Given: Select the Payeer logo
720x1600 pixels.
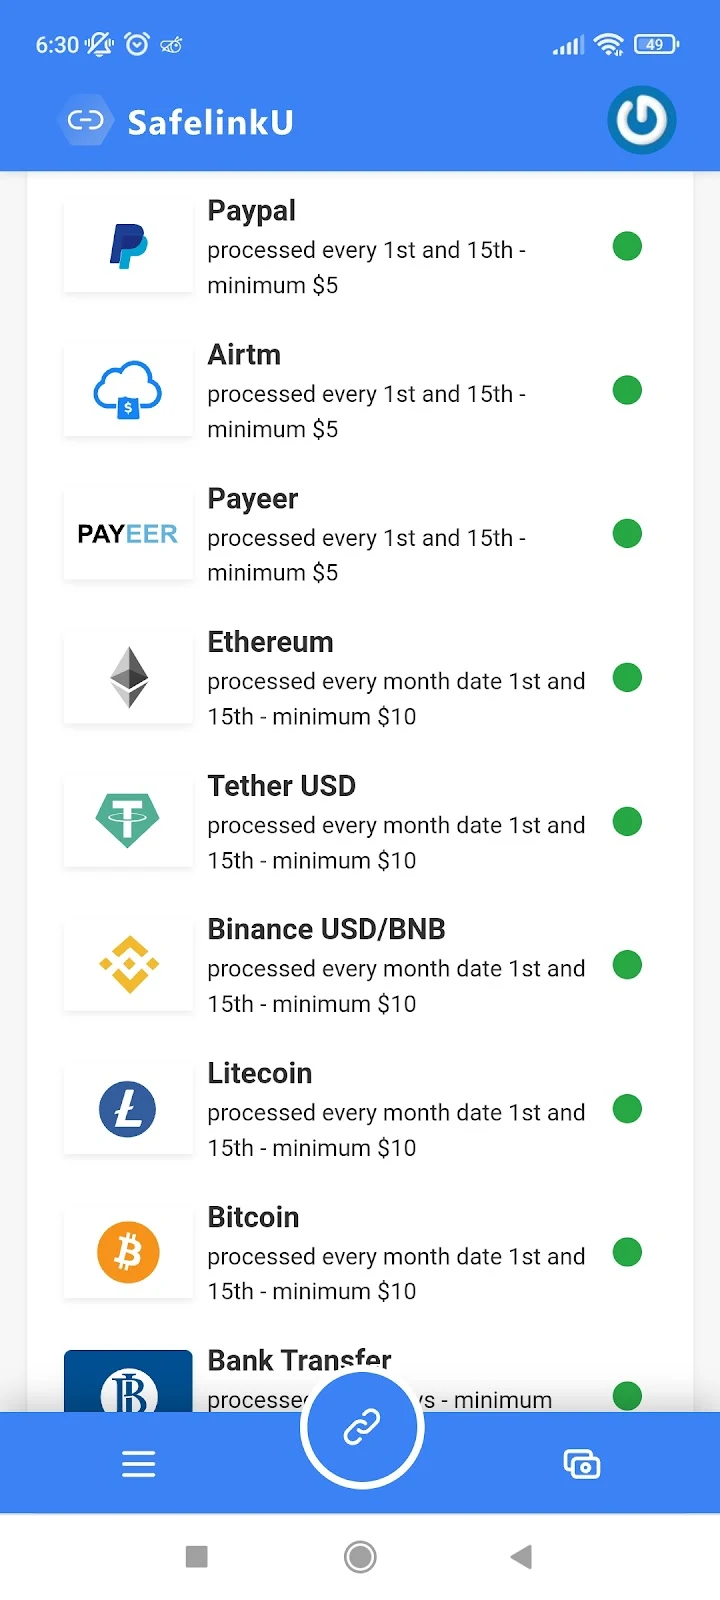Looking at the screenshot, I should click(128, 534).
